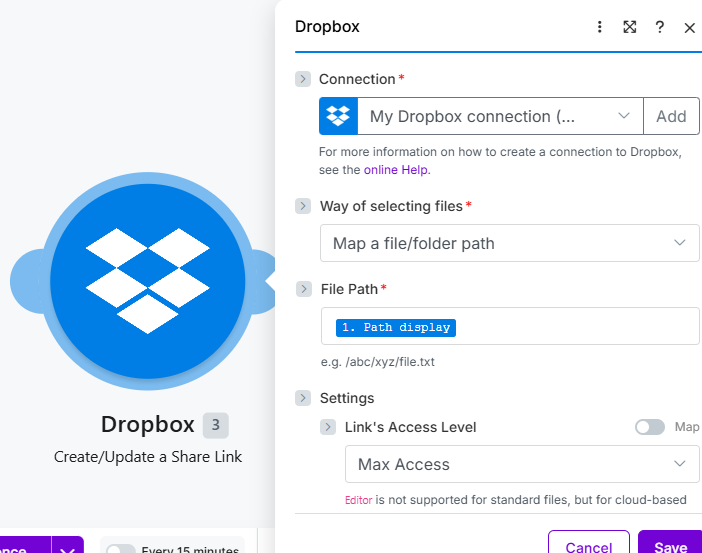This screenshot has height=553, width=702.
Task: Open the Max Access dropdown
Action: pos(522,464)
